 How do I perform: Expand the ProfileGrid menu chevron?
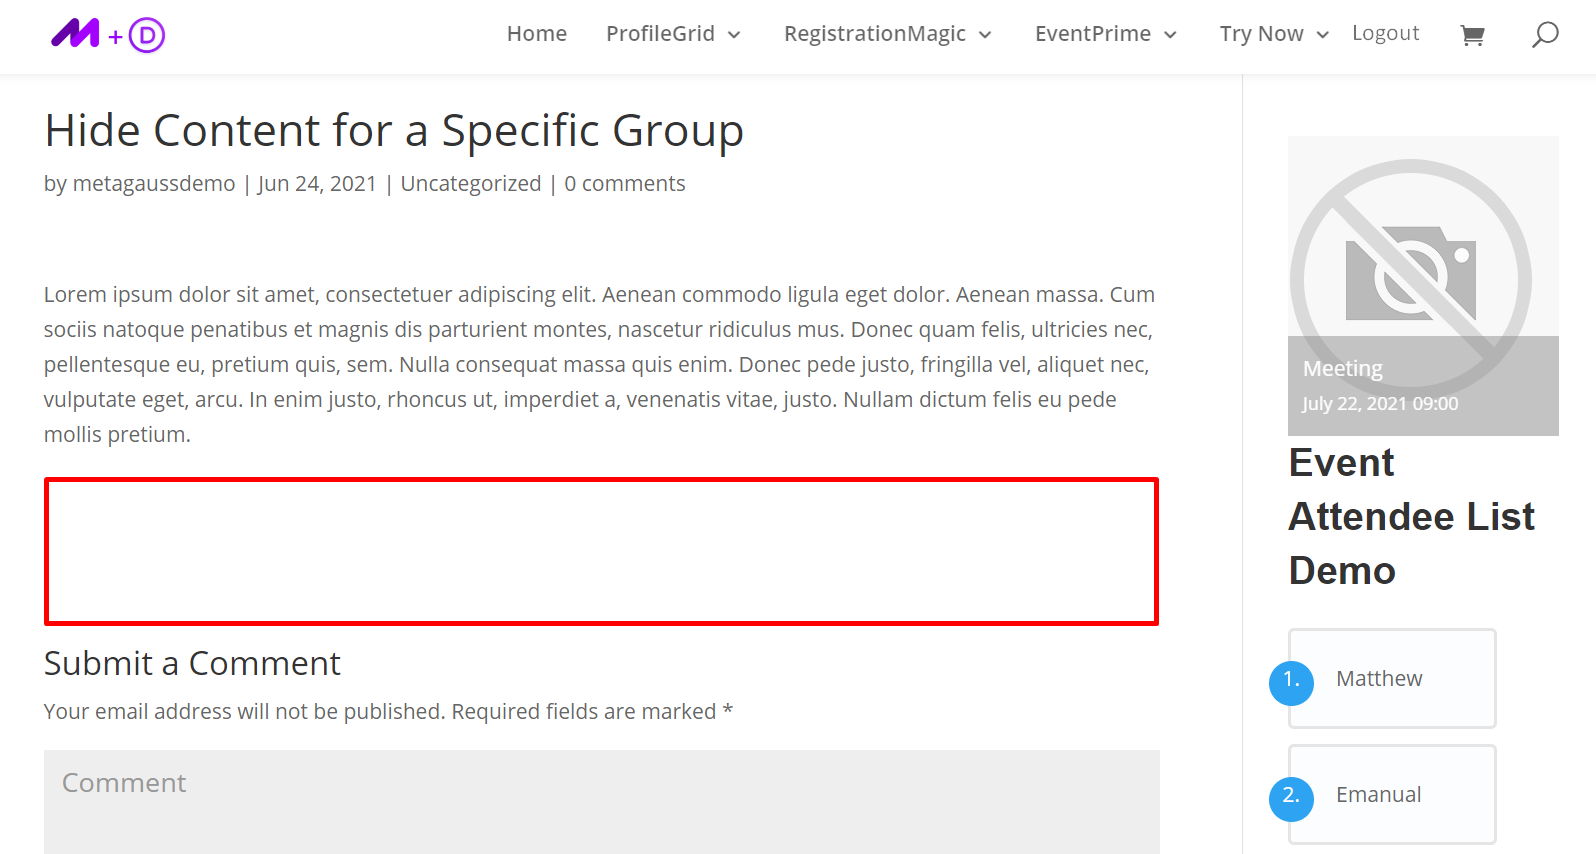(734, 35)
